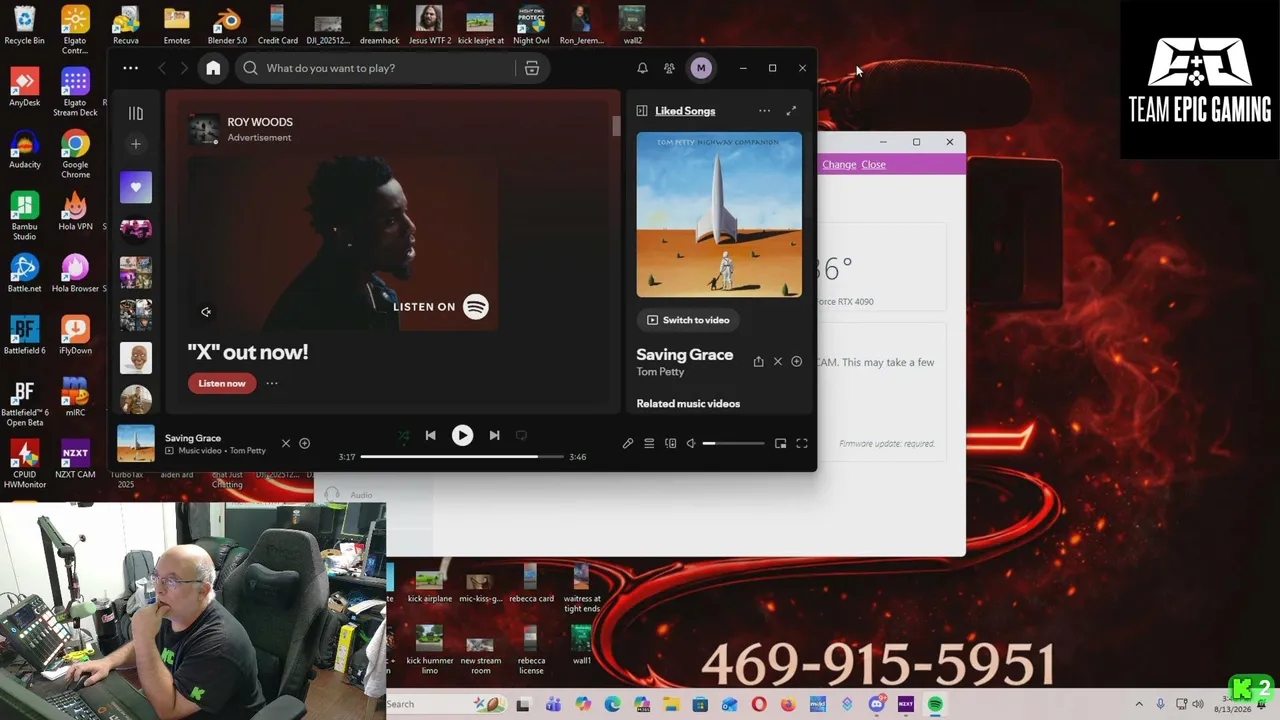Open the Audacity desktop icon

pyautogui.click(x=25, y=149)
